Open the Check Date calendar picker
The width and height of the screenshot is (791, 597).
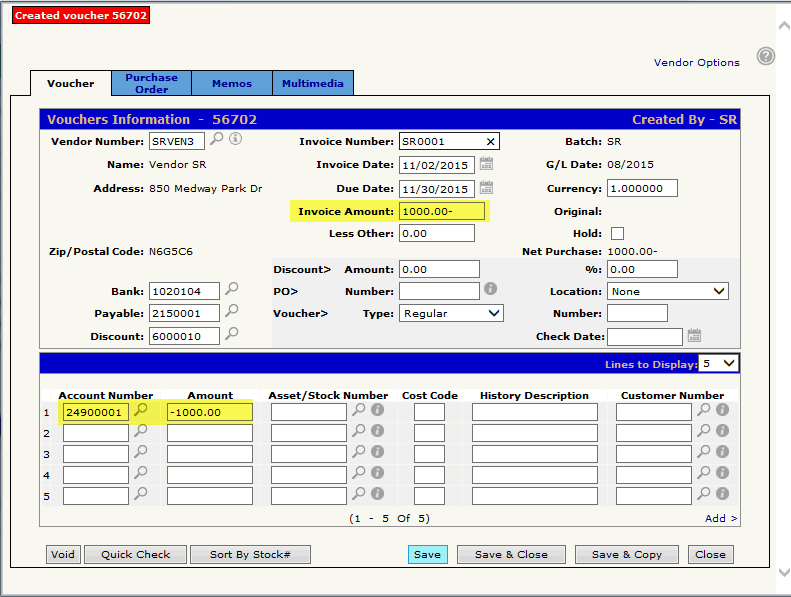pyautogui.click(x=694, y=336)
